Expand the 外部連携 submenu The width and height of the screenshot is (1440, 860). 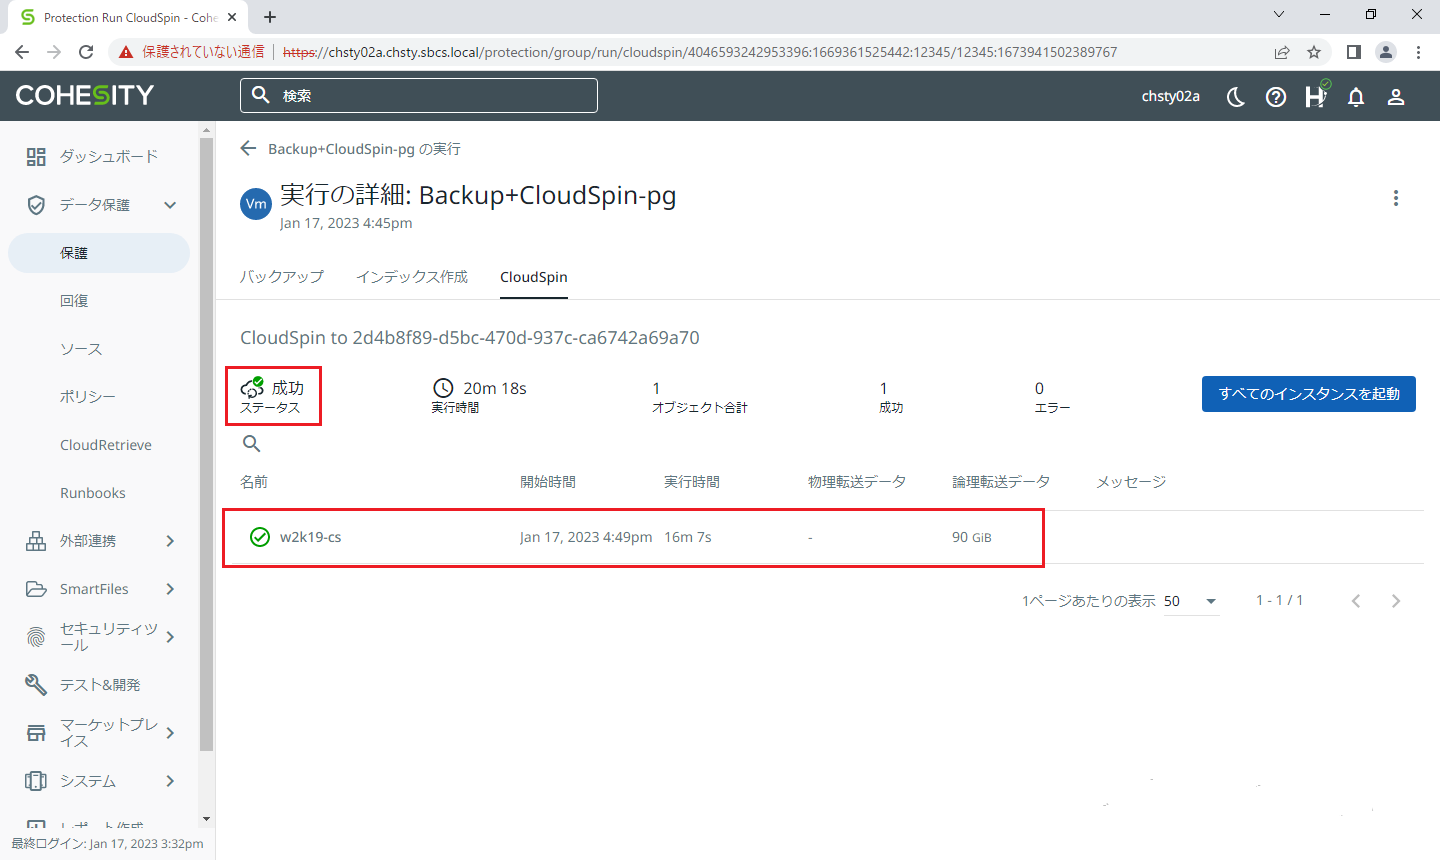(x=170, y=541)
